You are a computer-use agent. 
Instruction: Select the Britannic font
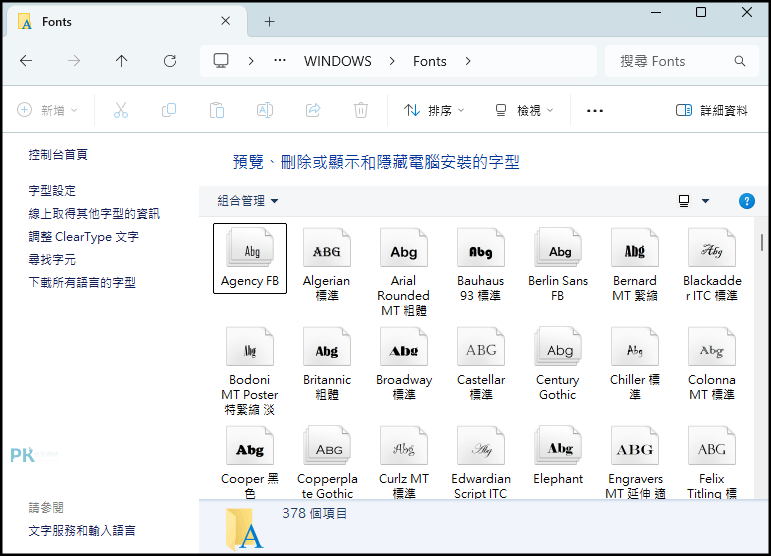tap(326, 365)
